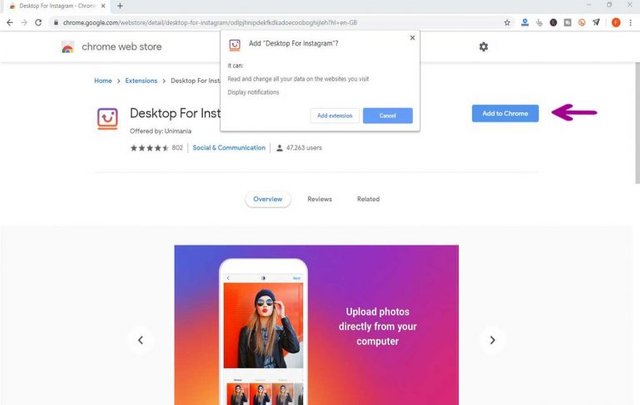Show previous screenshot in carousel
The image size is (640, 405).
(x=140, y=340)
